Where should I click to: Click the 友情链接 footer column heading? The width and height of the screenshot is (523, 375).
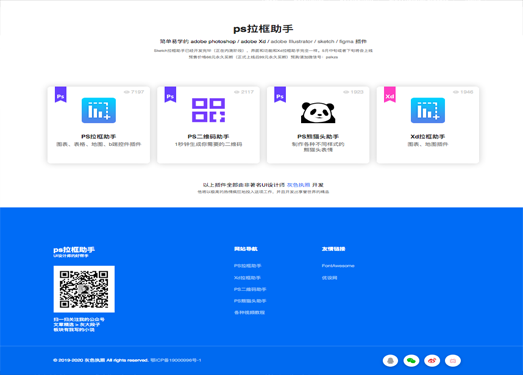coord(334,249)
